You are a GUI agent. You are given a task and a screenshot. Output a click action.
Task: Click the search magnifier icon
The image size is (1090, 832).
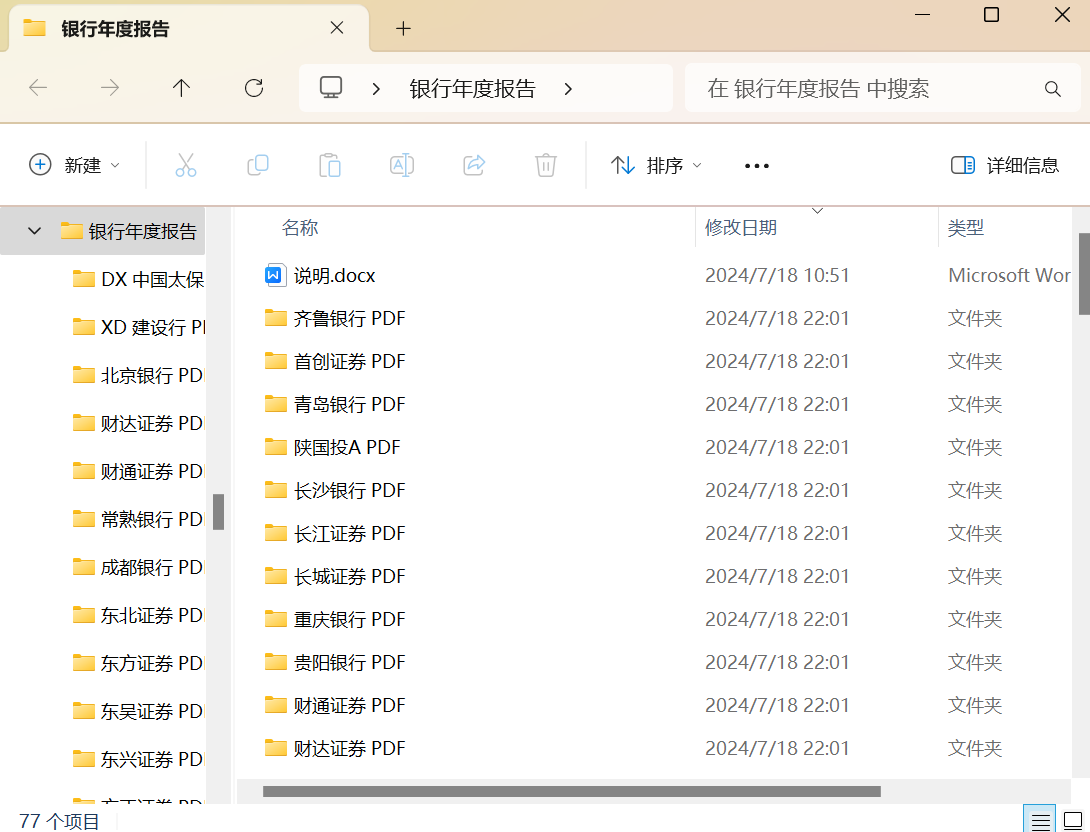tap(1052, 88)
